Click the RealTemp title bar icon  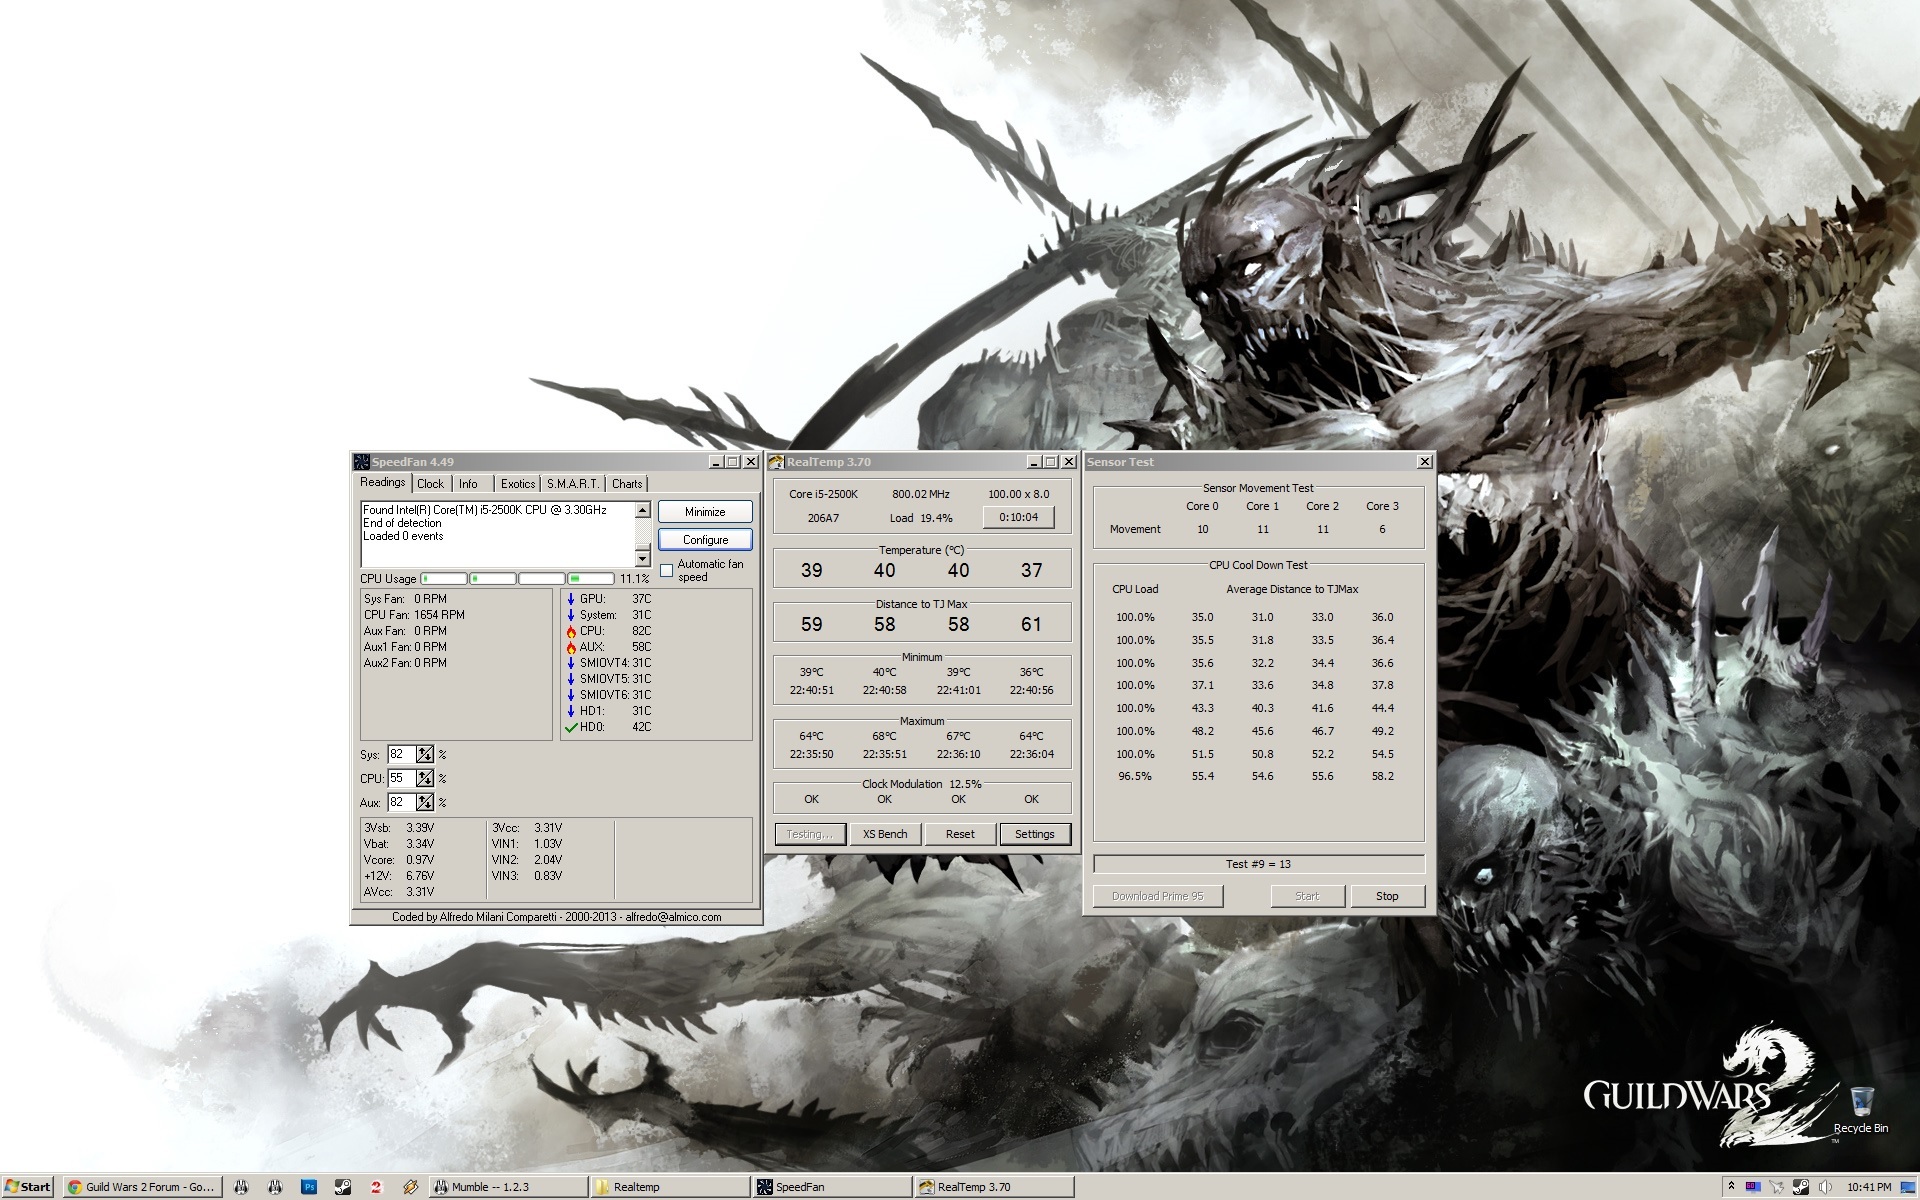pyautogui.click(x=776, y=462)
